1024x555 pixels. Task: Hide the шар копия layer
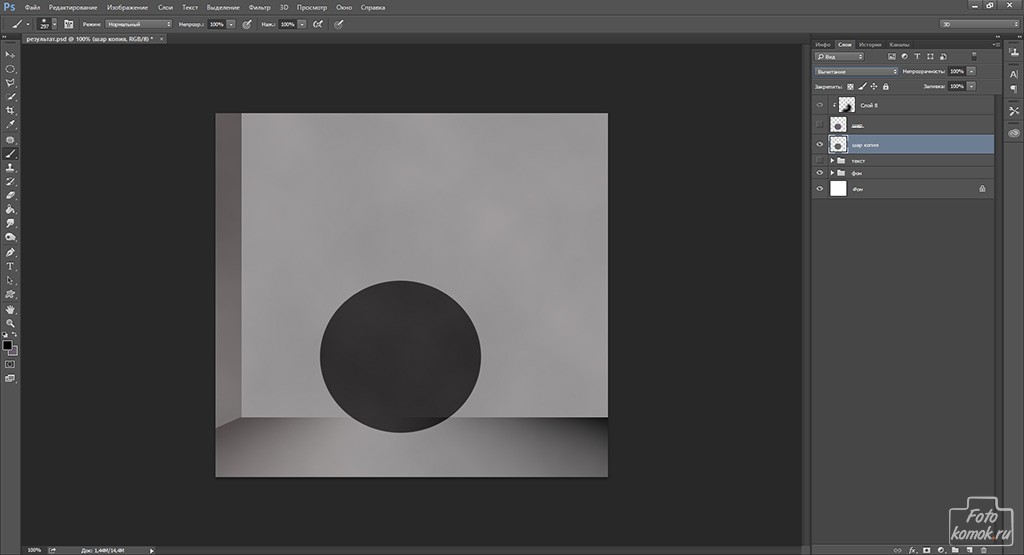tap(820, 144)
